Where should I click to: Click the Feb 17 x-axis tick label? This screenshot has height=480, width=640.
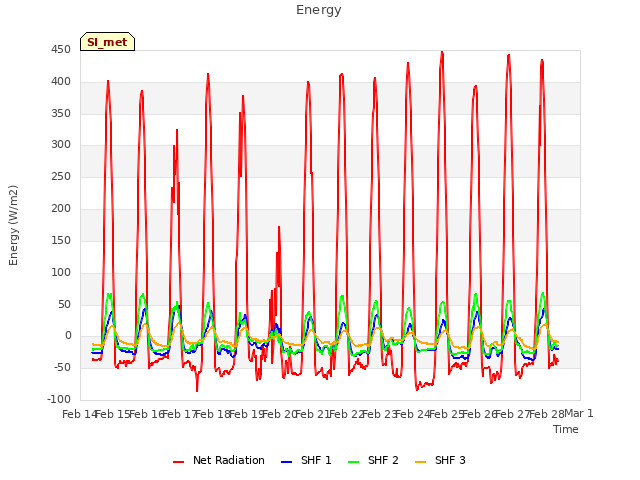point(180,414)
